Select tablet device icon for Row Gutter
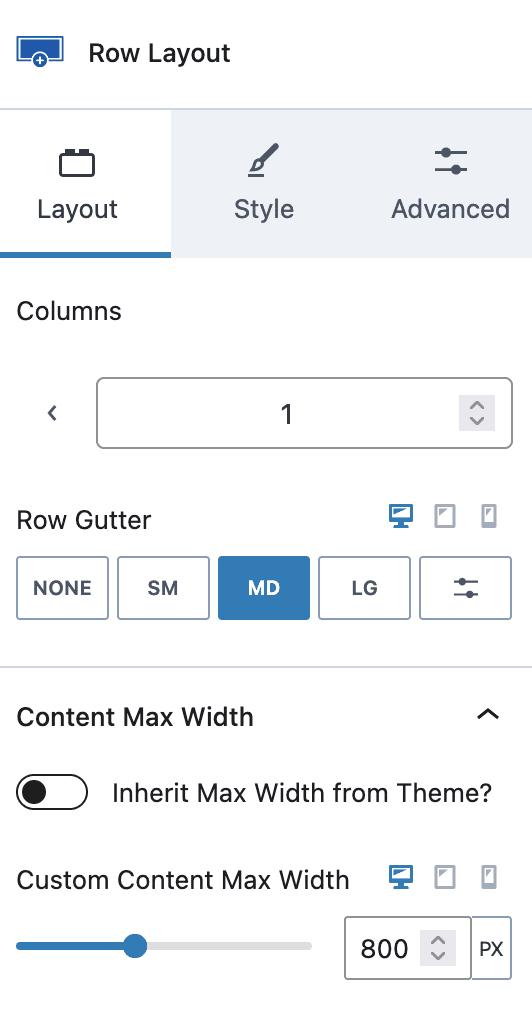This screenshot has height=1014, width=532. [x=445, y=516]
